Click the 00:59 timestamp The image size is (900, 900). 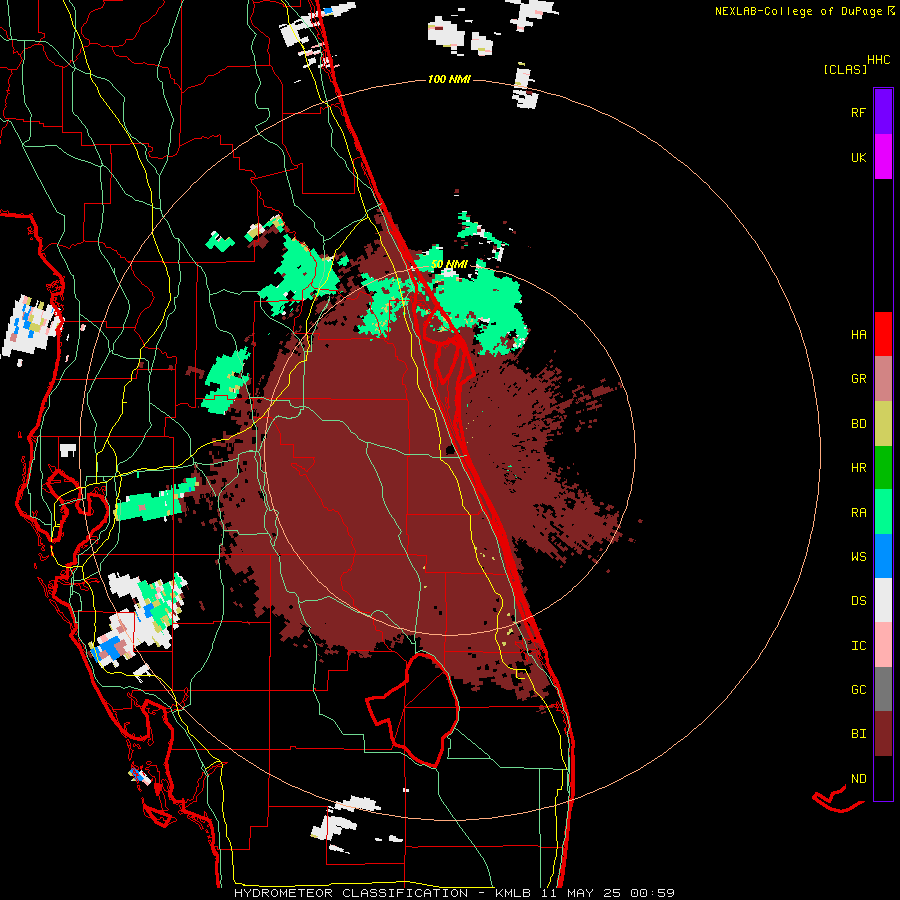(x=653, y=893)
